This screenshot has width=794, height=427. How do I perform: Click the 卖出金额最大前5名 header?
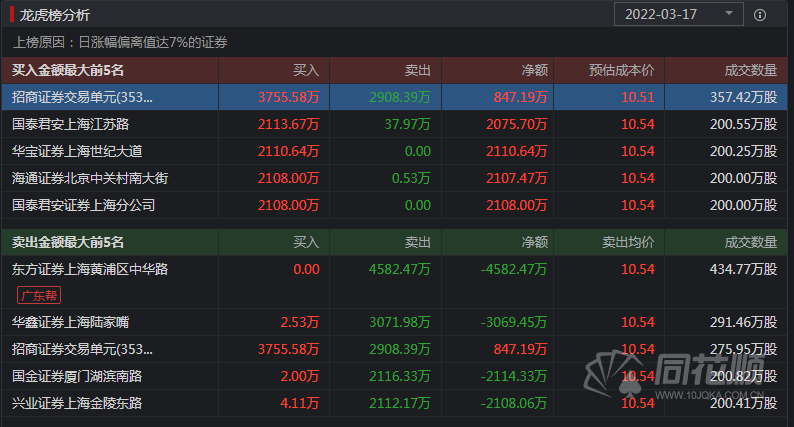(x=68, y=242)
